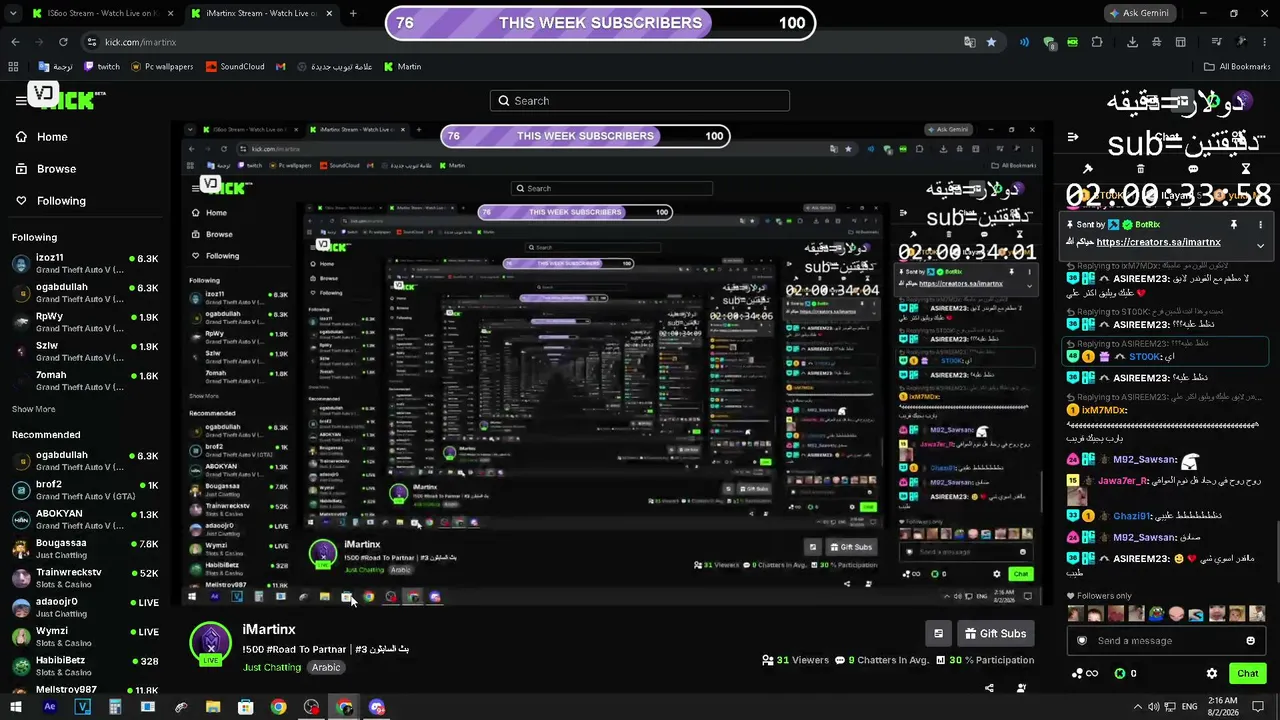
Task: Open the Kick hamburger sidebar menu
Action: coord(20,100)
